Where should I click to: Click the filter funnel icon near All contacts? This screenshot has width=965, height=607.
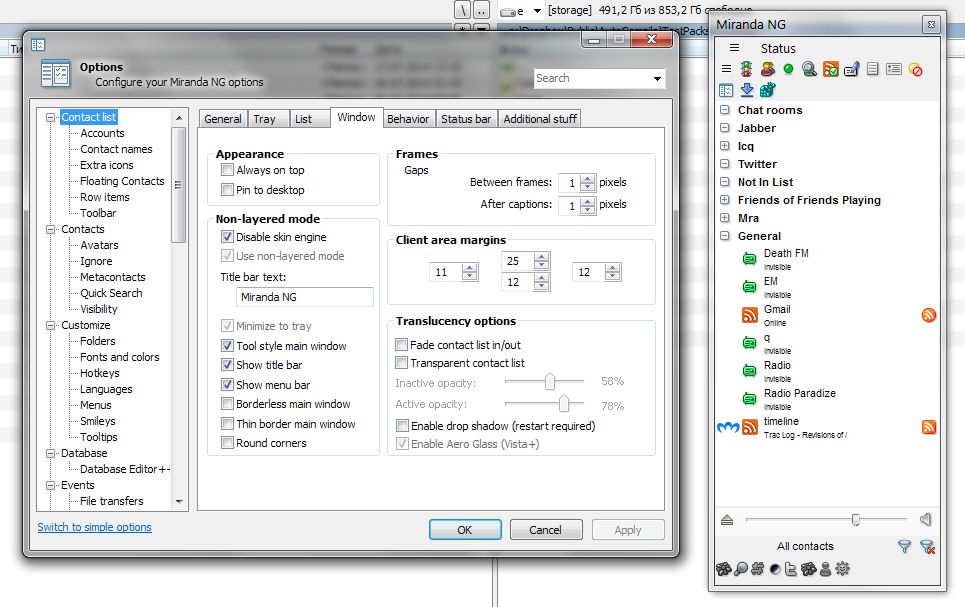click(904, 546)
